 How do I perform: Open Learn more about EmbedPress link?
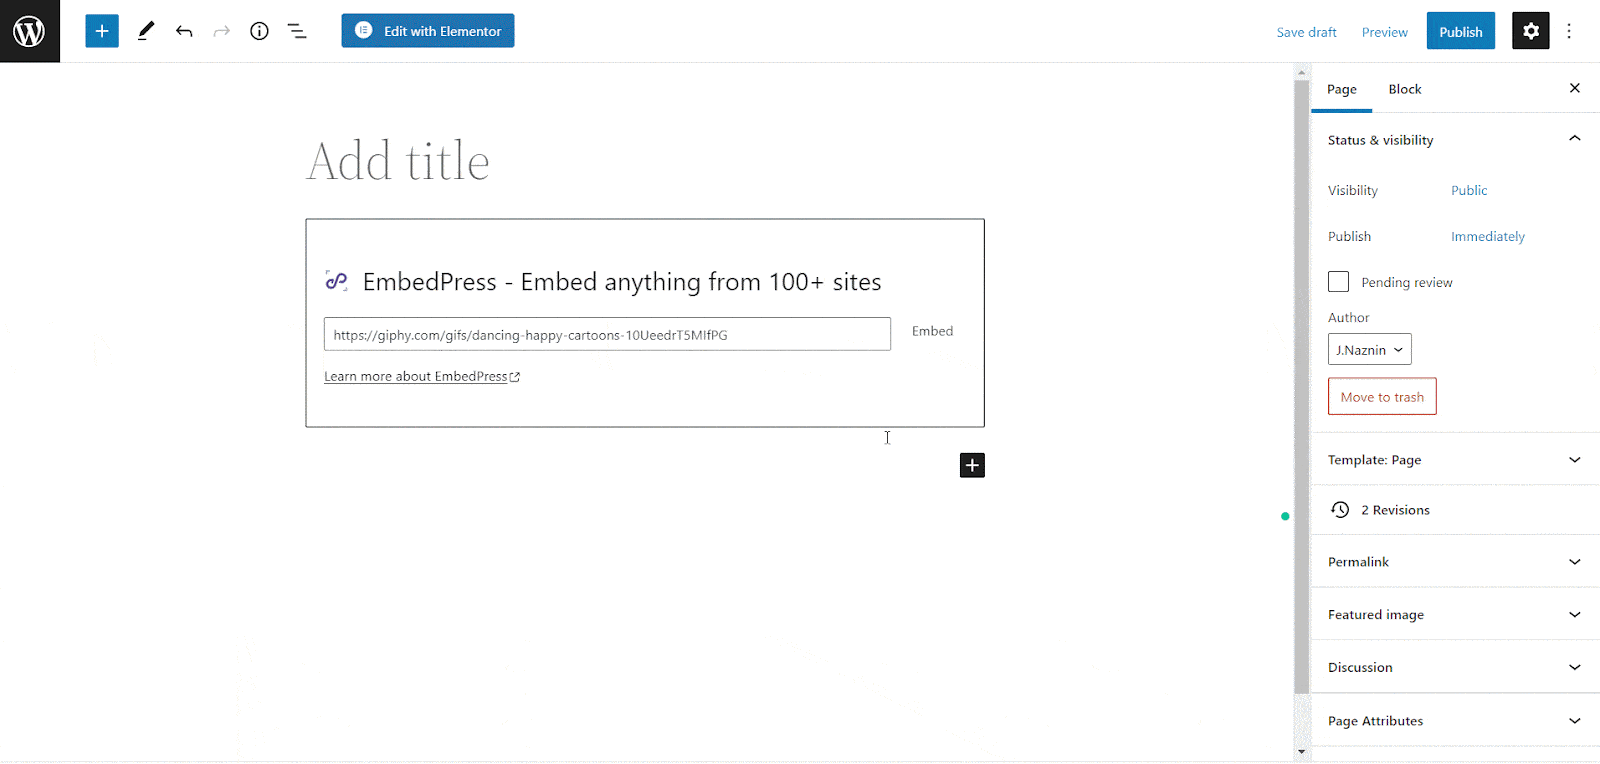click(422, 377)
